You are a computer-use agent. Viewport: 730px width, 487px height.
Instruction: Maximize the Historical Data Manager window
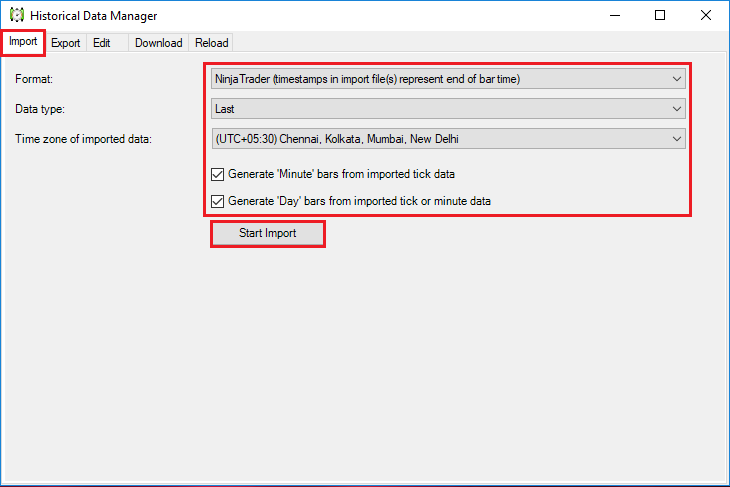coord(660,15)
